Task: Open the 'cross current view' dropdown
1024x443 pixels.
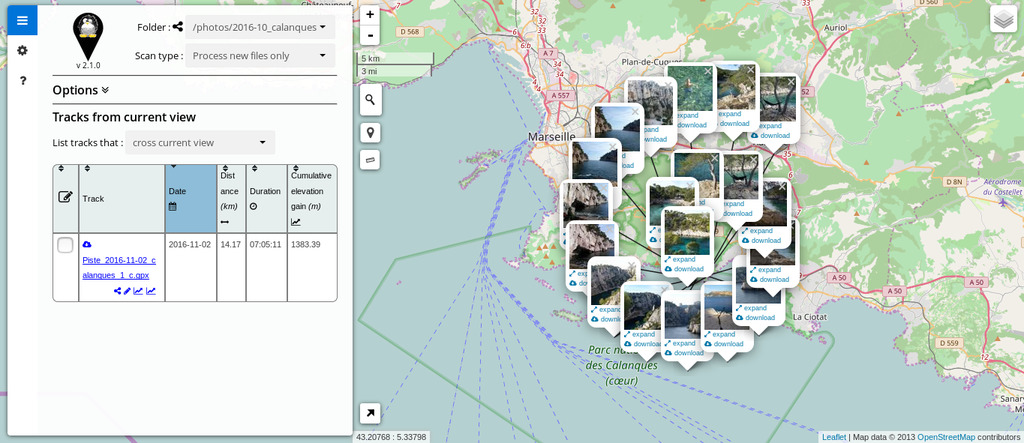Action: (x=200, y=142)
